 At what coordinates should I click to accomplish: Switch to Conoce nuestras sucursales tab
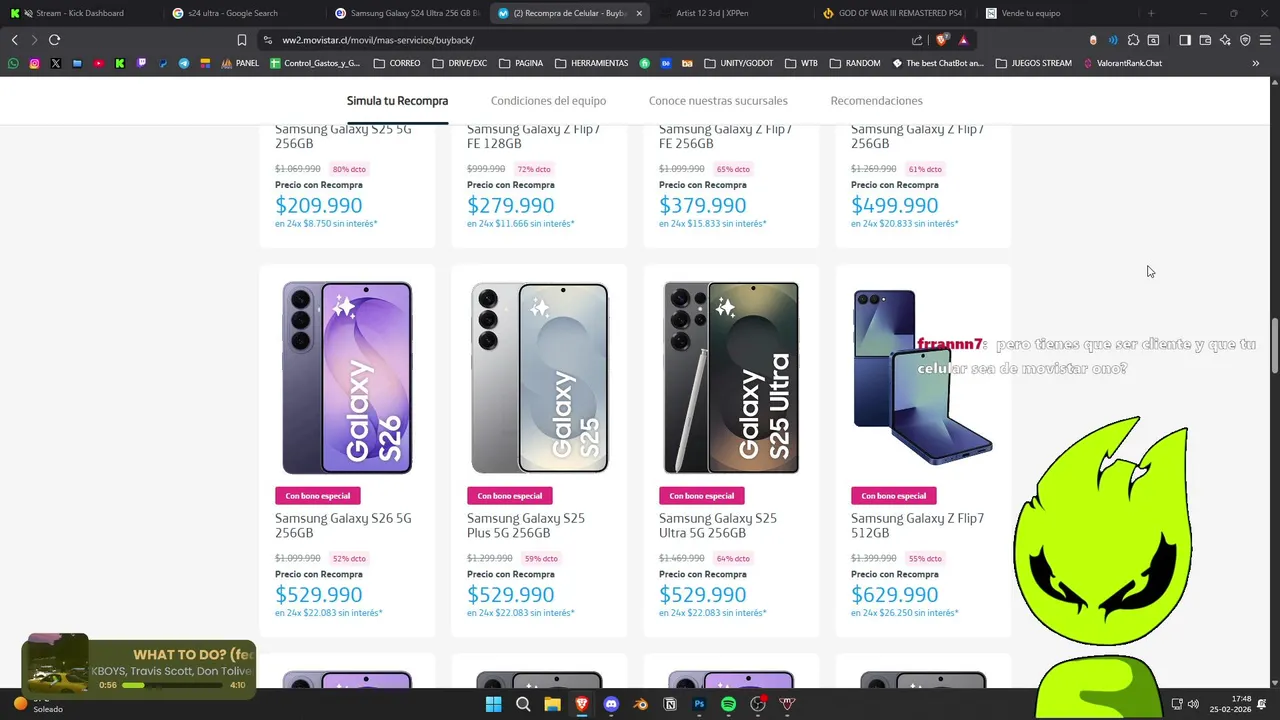(718, 101)
